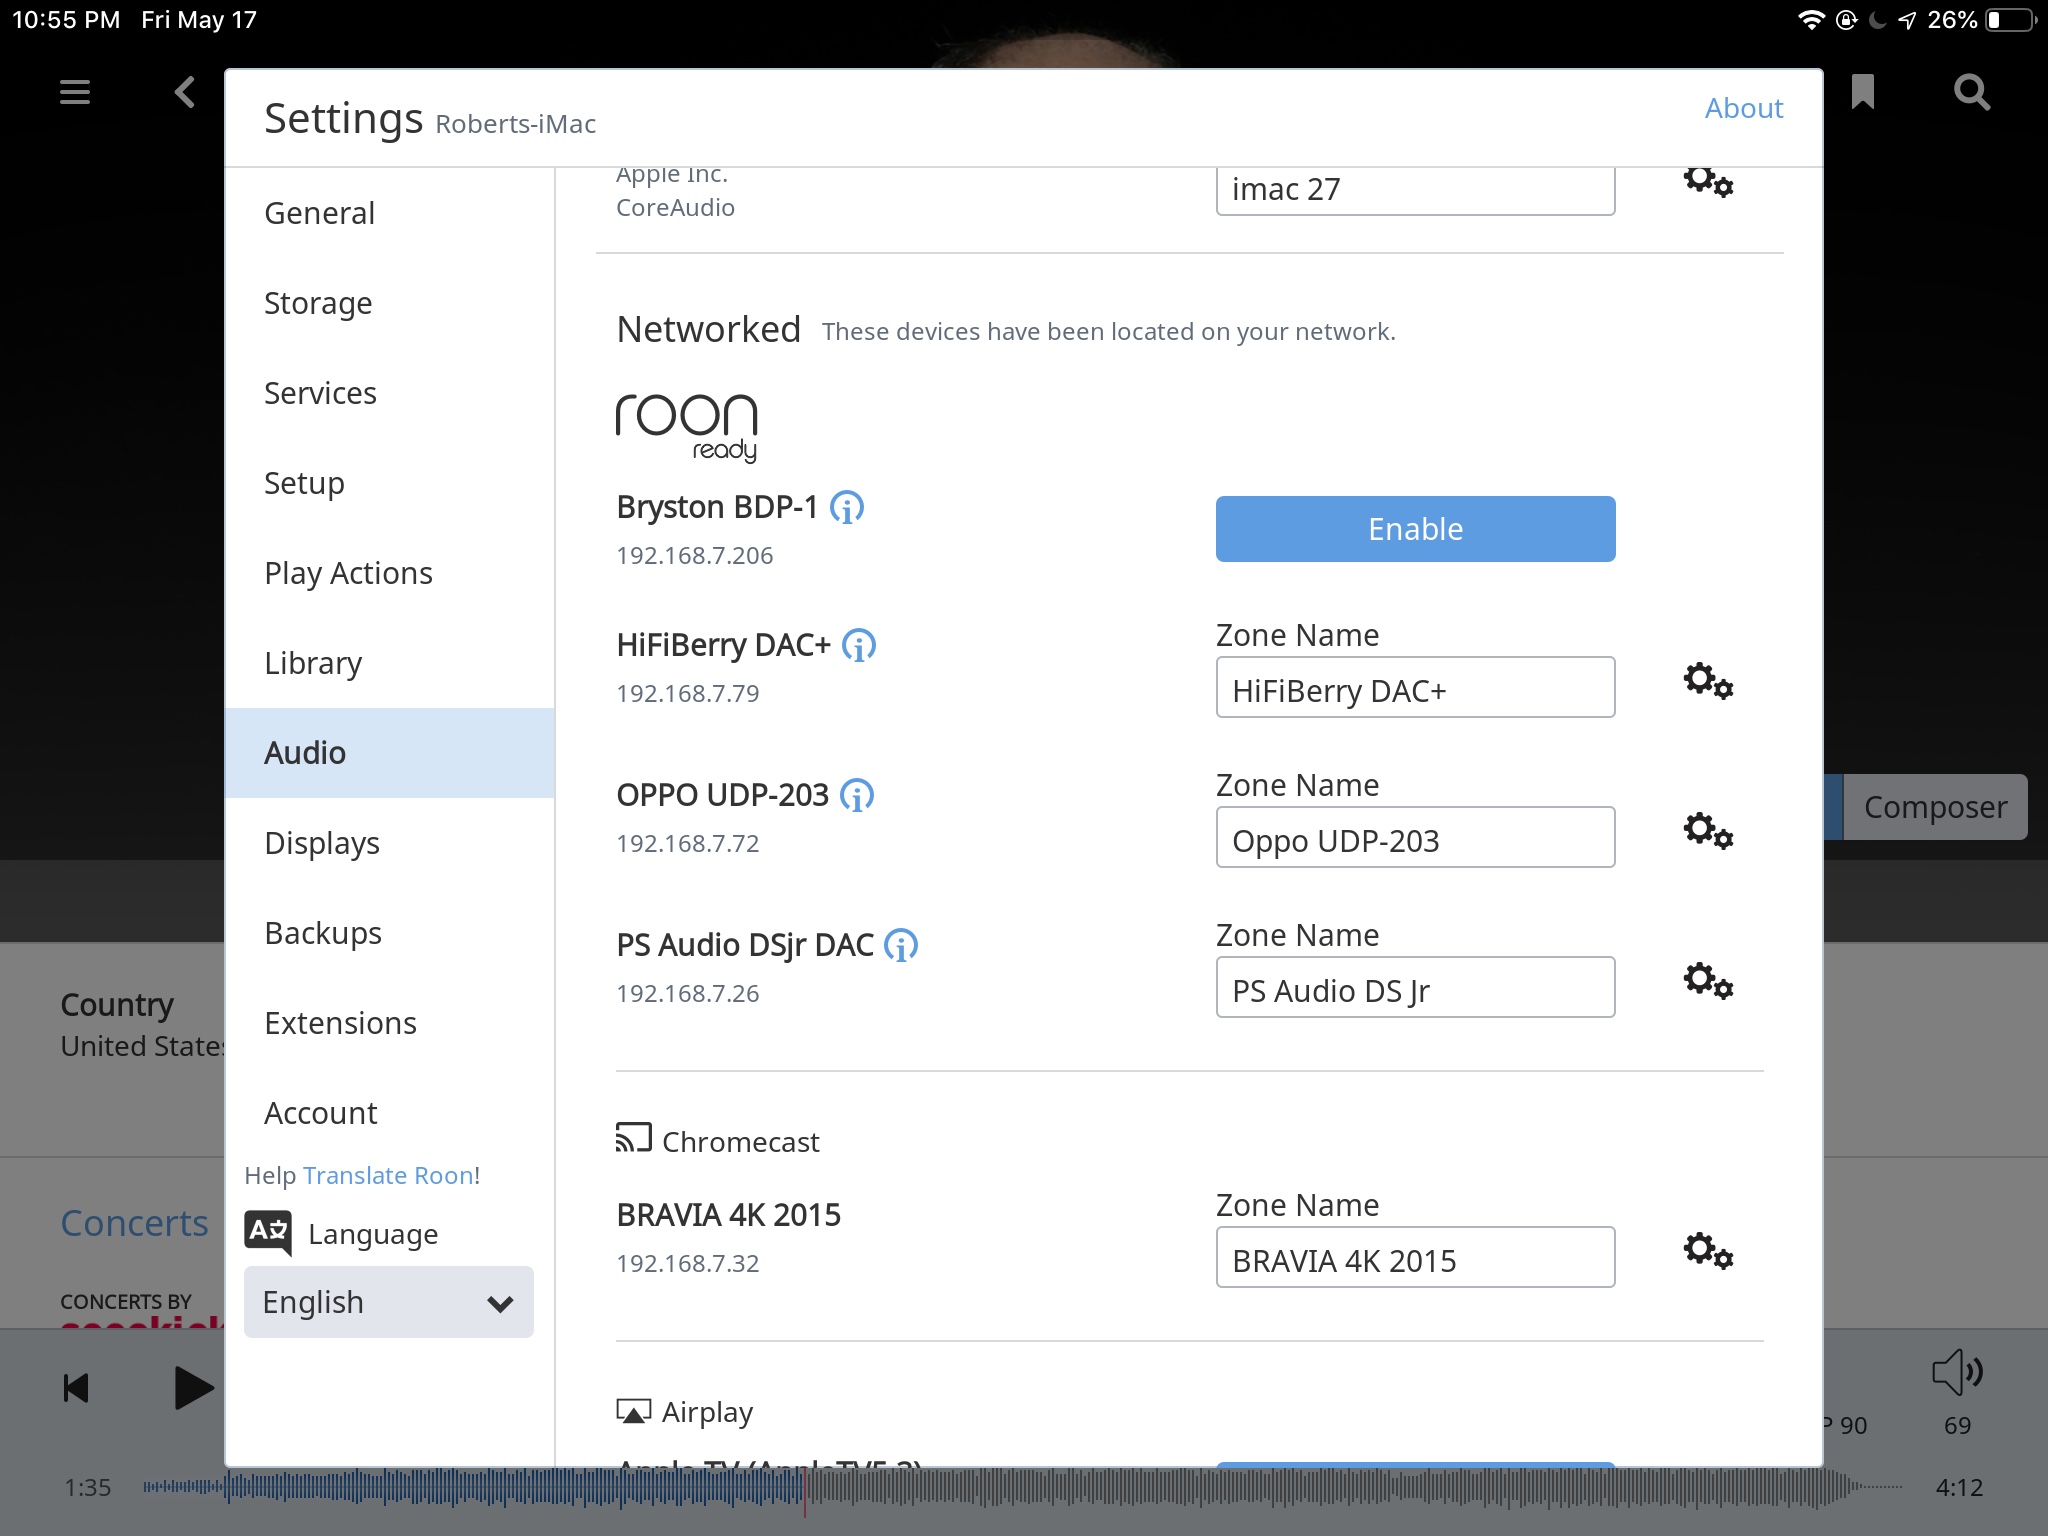The height and width of the screenshot is (1536, 2048).
Task: Open PS Audio DS Jr settings gears
Action: pos(1708,981)
